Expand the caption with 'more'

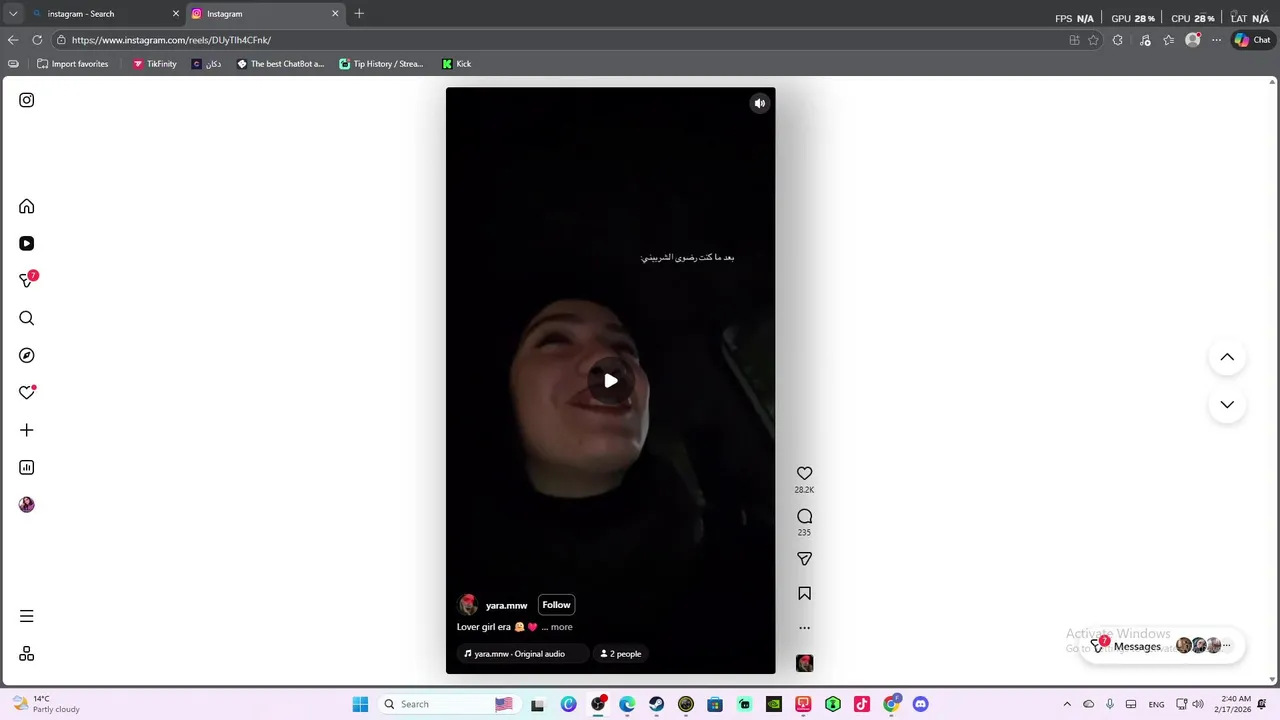coord(562,627)
